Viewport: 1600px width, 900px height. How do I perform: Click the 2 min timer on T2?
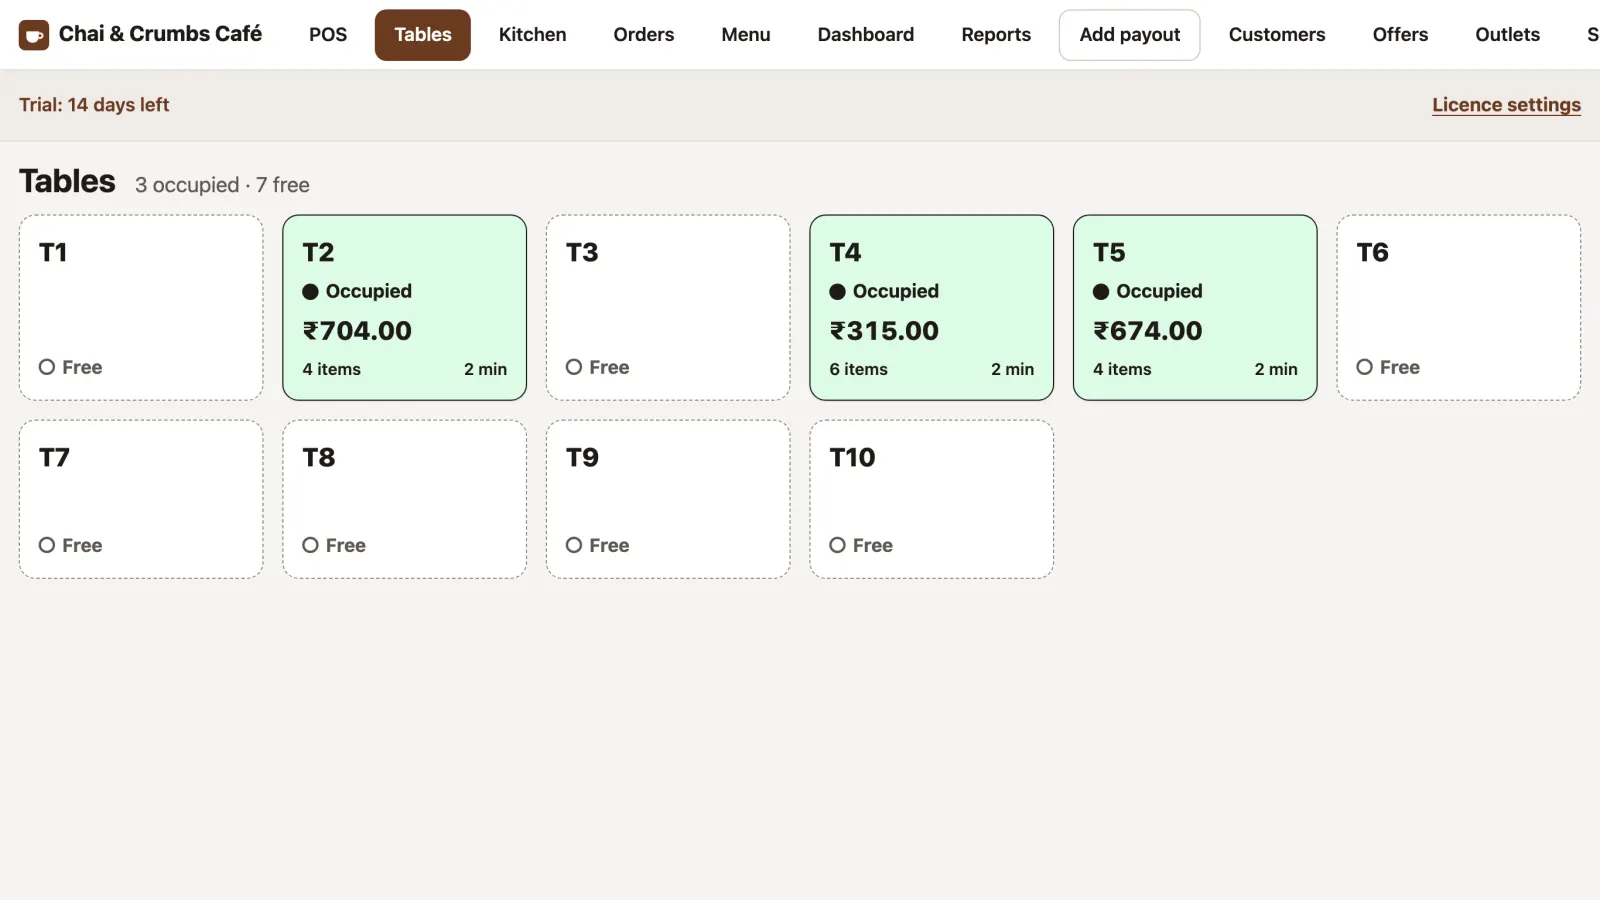485,369
